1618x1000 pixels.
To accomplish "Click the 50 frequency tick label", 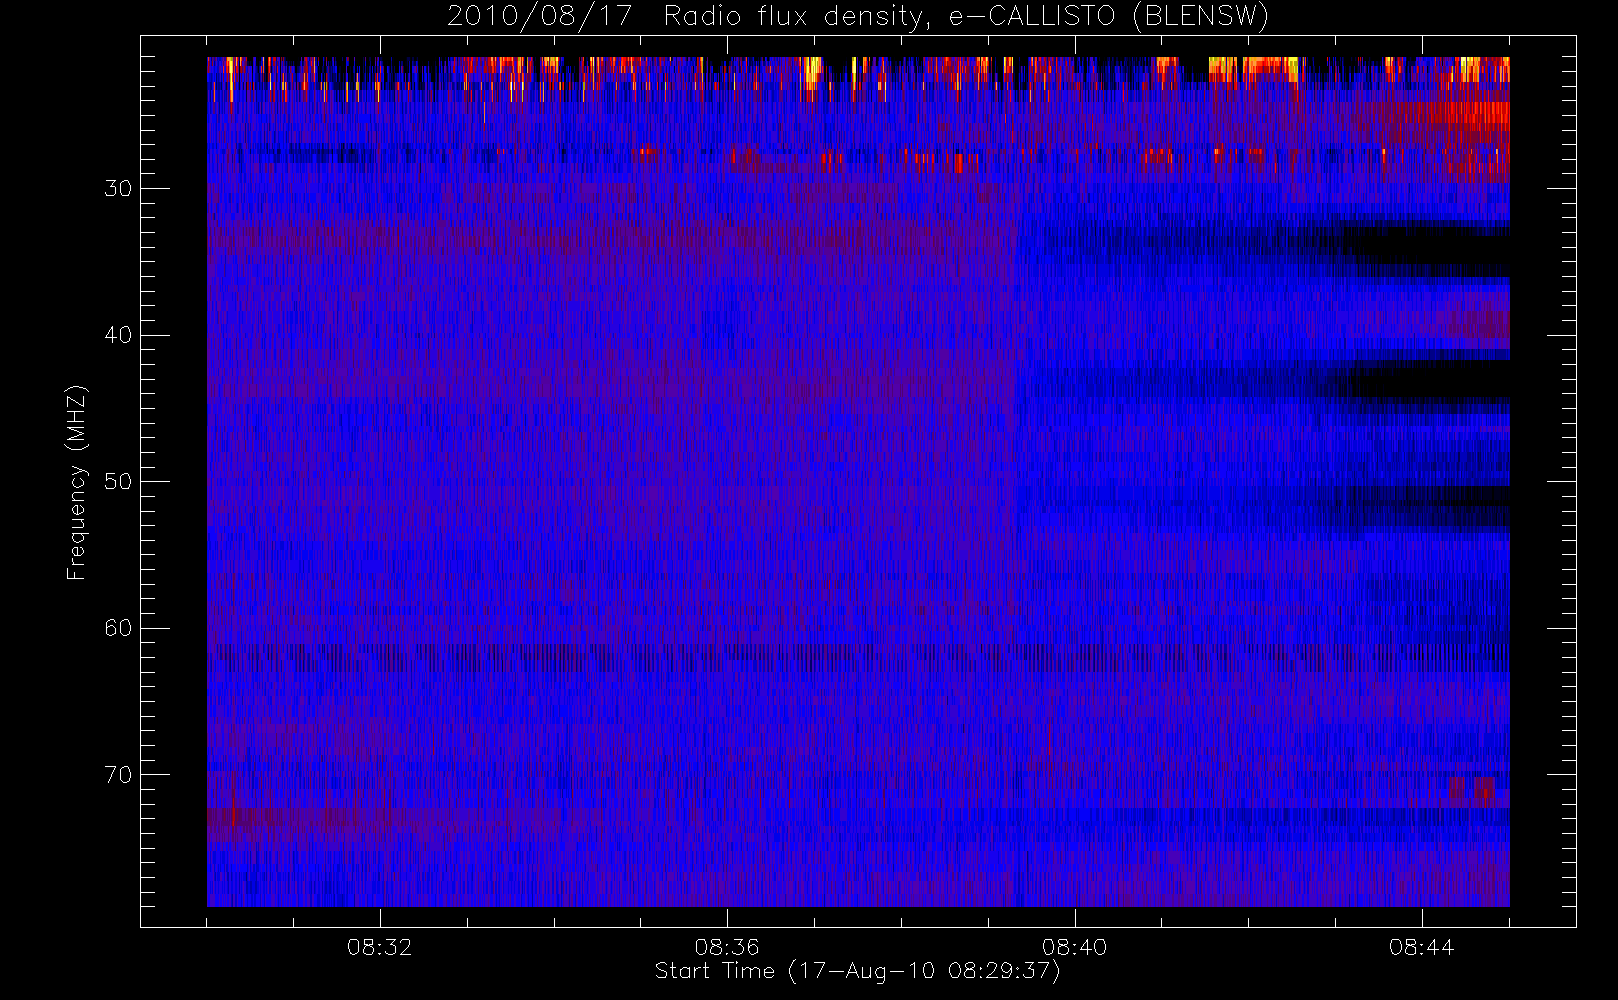I will 118,482.
